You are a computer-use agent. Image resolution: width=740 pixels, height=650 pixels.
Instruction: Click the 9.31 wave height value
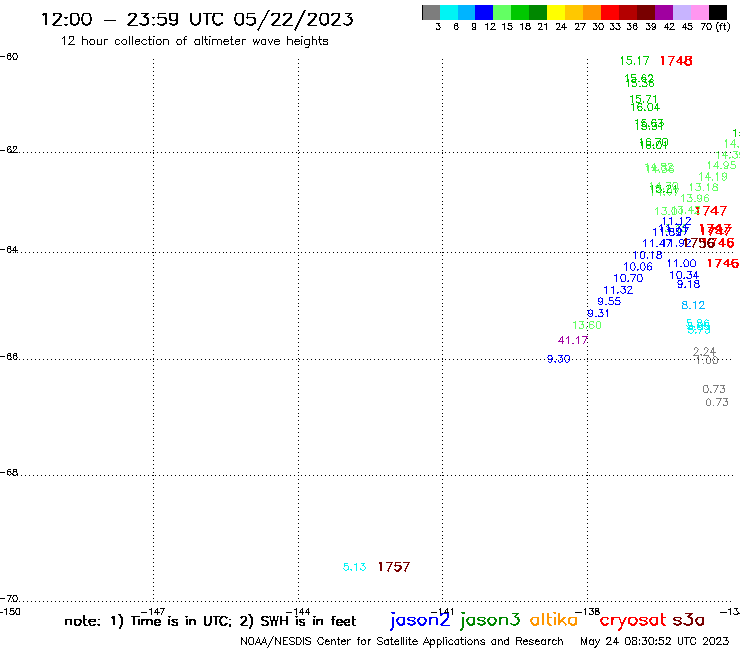[598, 313]
